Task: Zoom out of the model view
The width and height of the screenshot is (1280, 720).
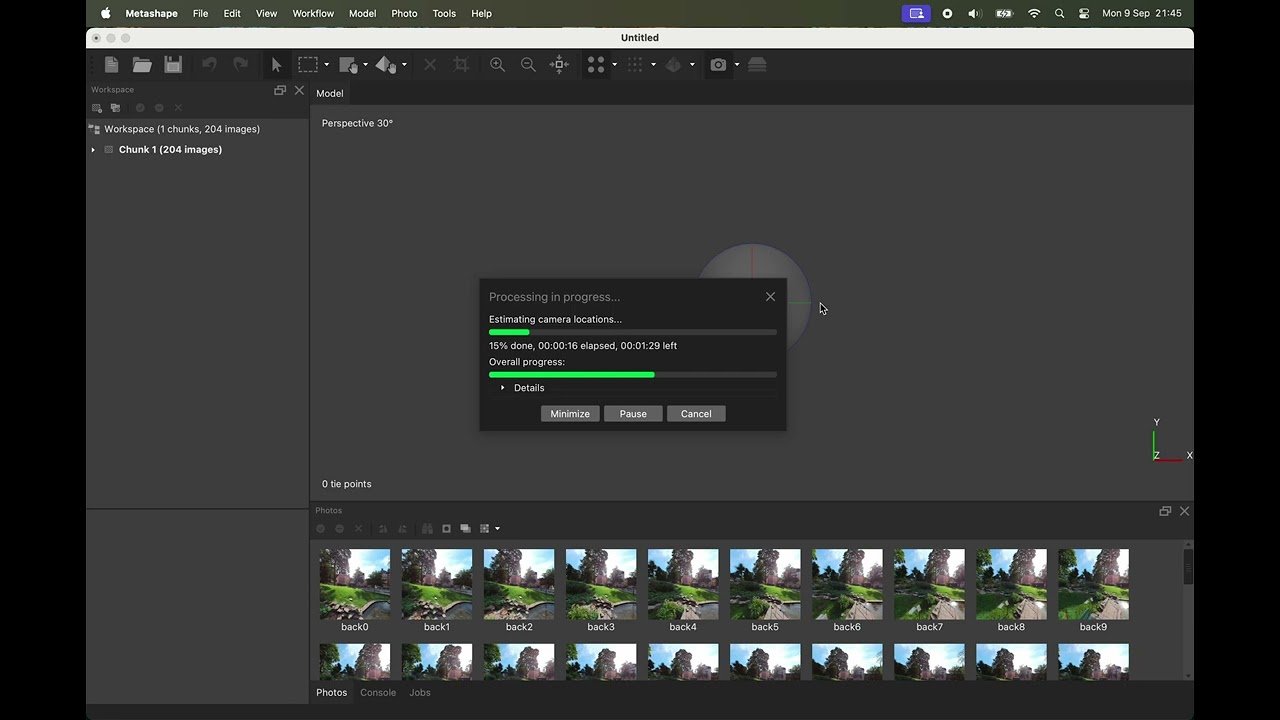Action: pos(528,65)
